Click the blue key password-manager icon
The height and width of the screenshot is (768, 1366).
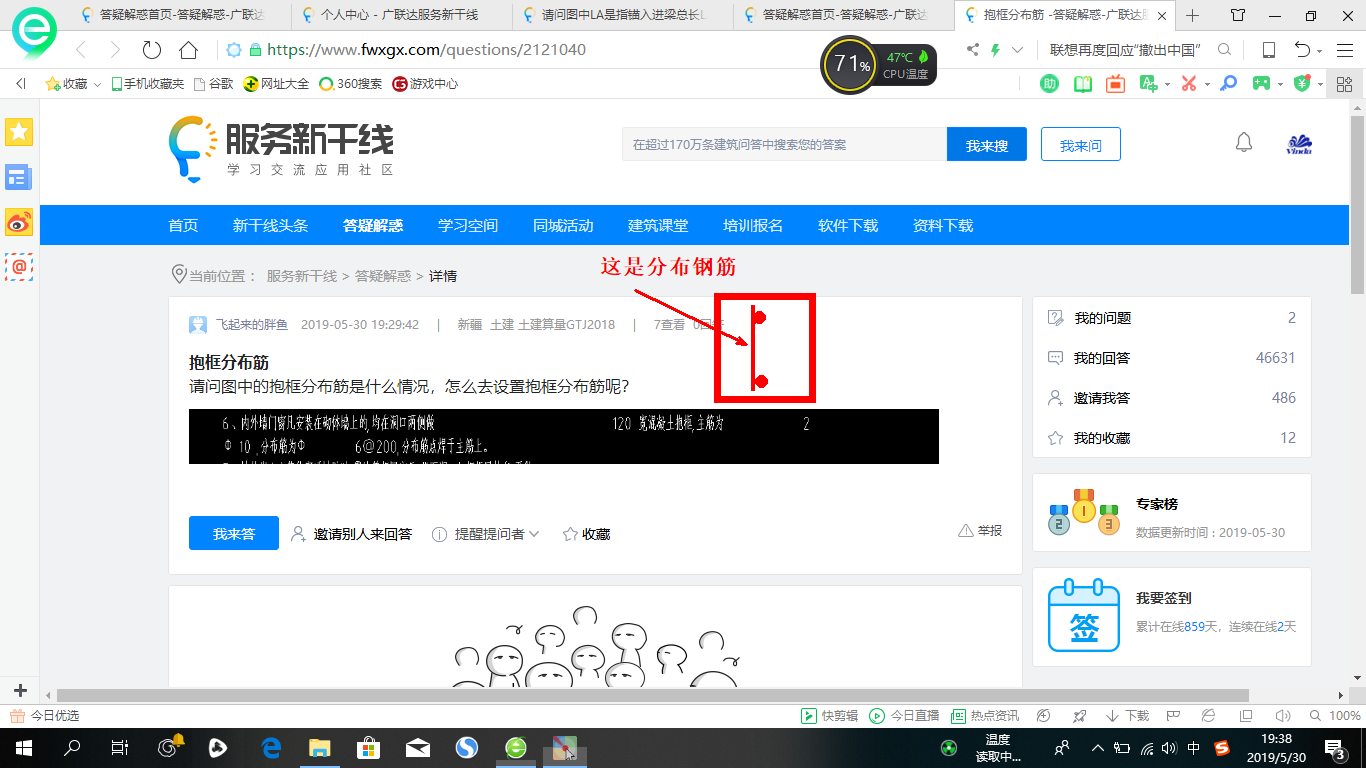click(x=1229, y=84)
